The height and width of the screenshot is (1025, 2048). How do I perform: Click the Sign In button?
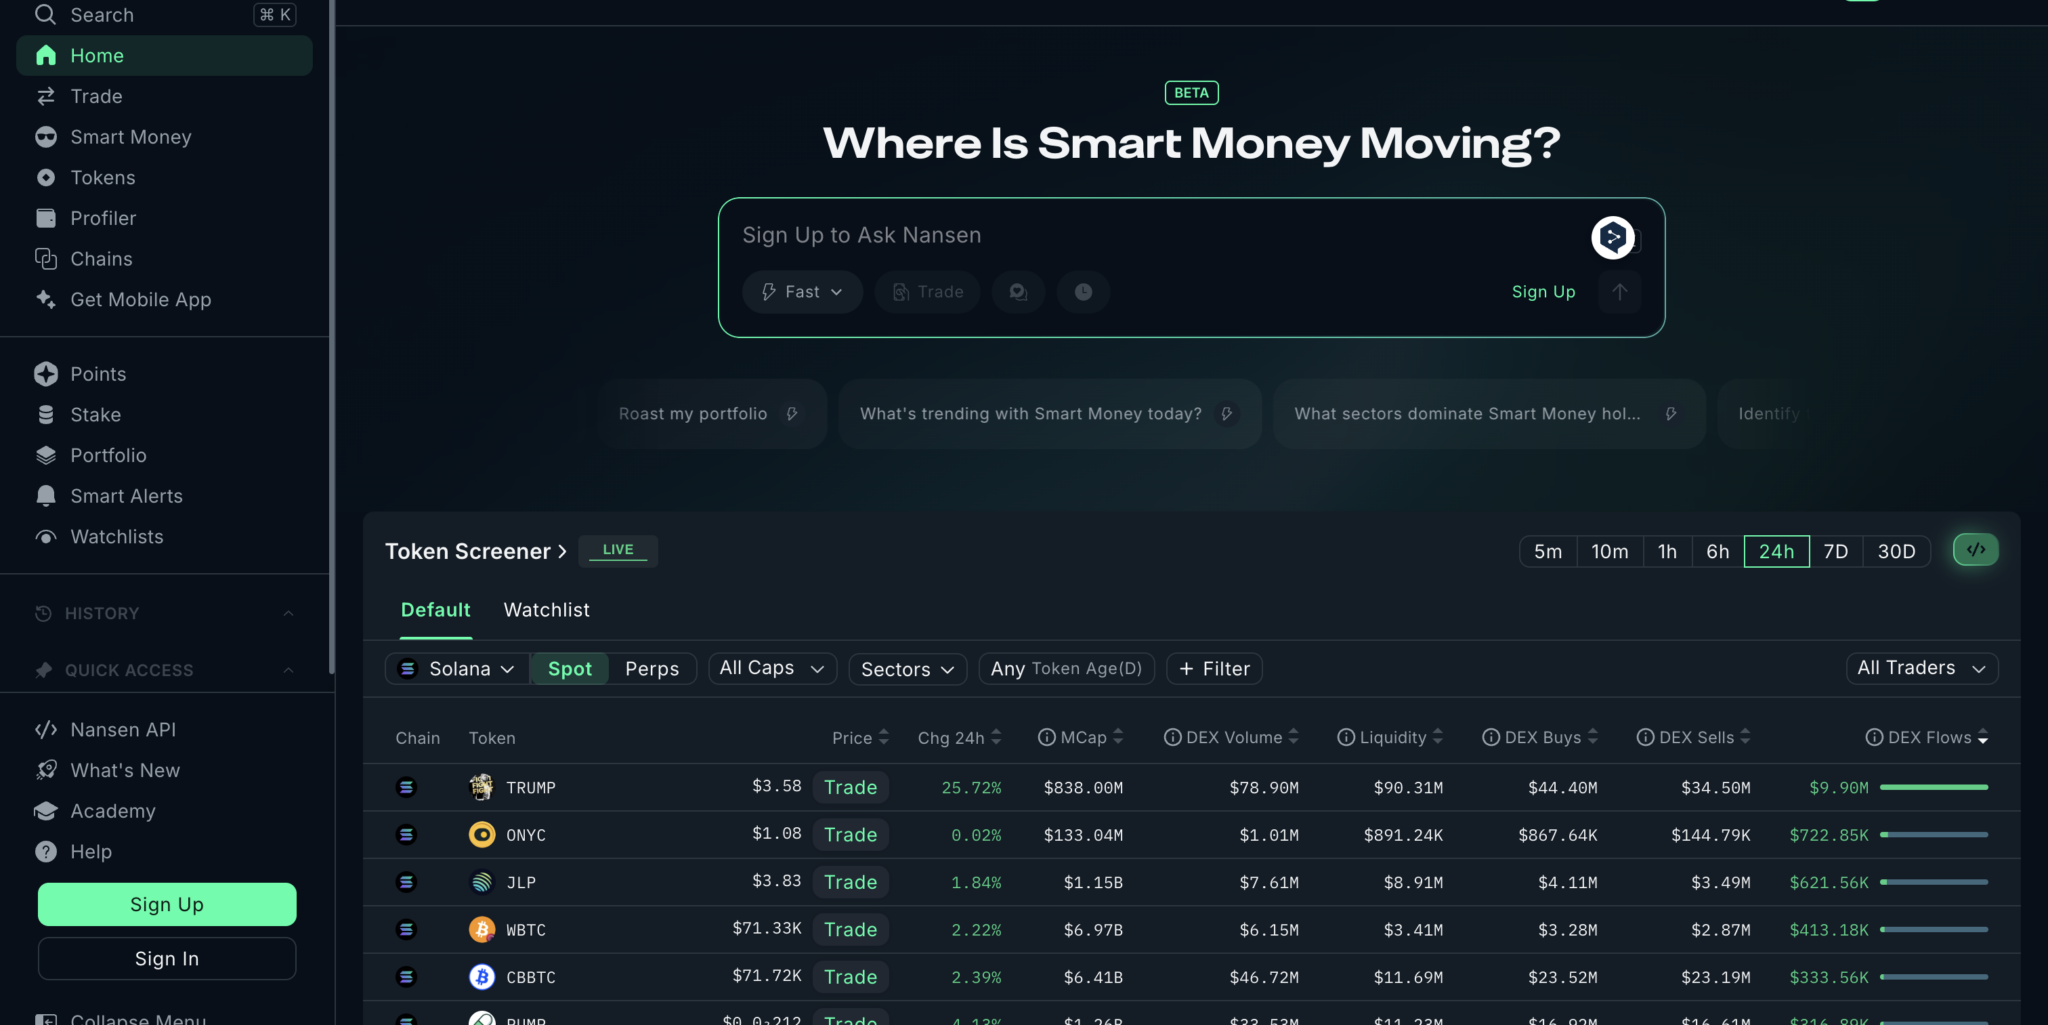coord(167,958)
